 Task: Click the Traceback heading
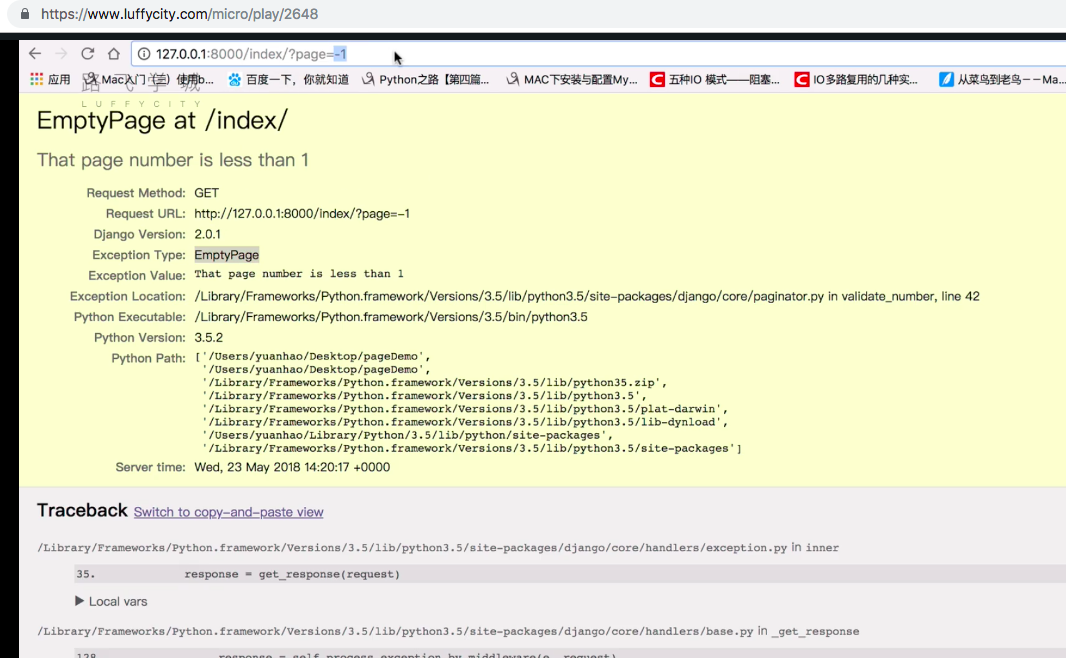pos(82,510)
